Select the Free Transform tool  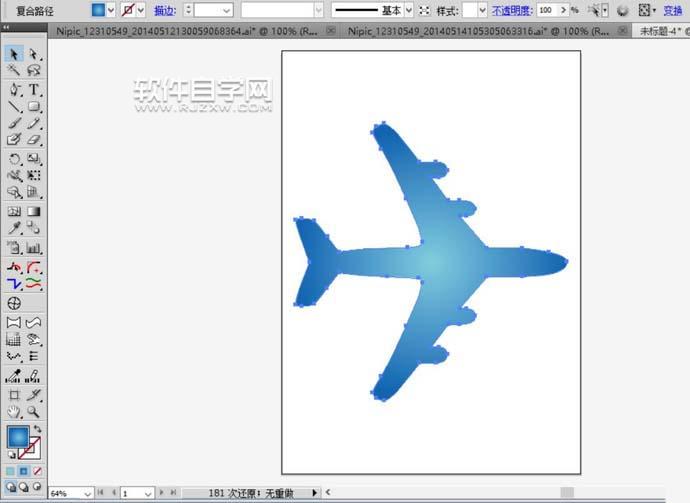pyautogui.click(x=33, y=176)
